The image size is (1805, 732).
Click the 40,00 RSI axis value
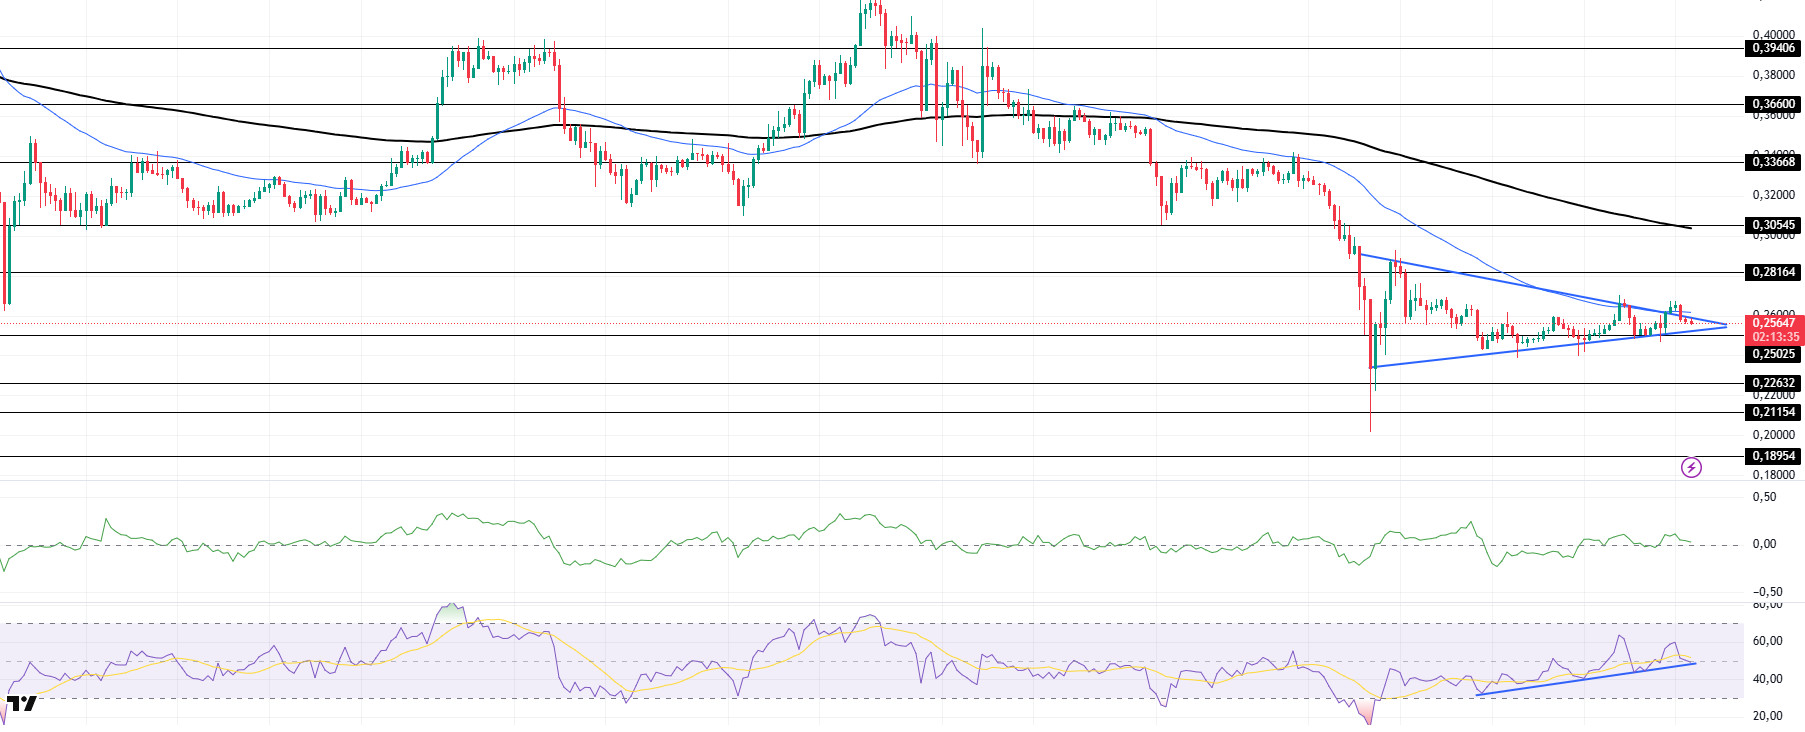click(x=1768, y=679)
